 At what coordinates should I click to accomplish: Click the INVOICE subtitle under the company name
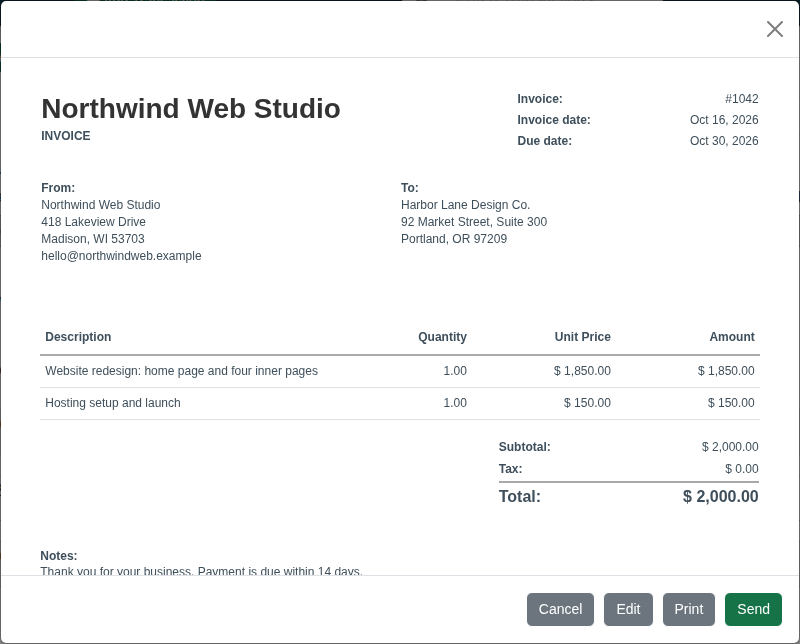point(66,136)
